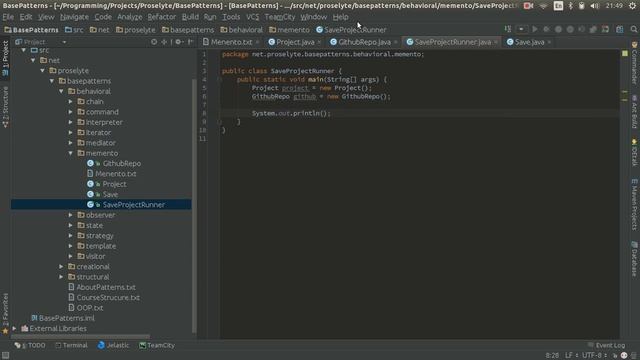
Task: Expand the structural folder
Action: point(61,277)
